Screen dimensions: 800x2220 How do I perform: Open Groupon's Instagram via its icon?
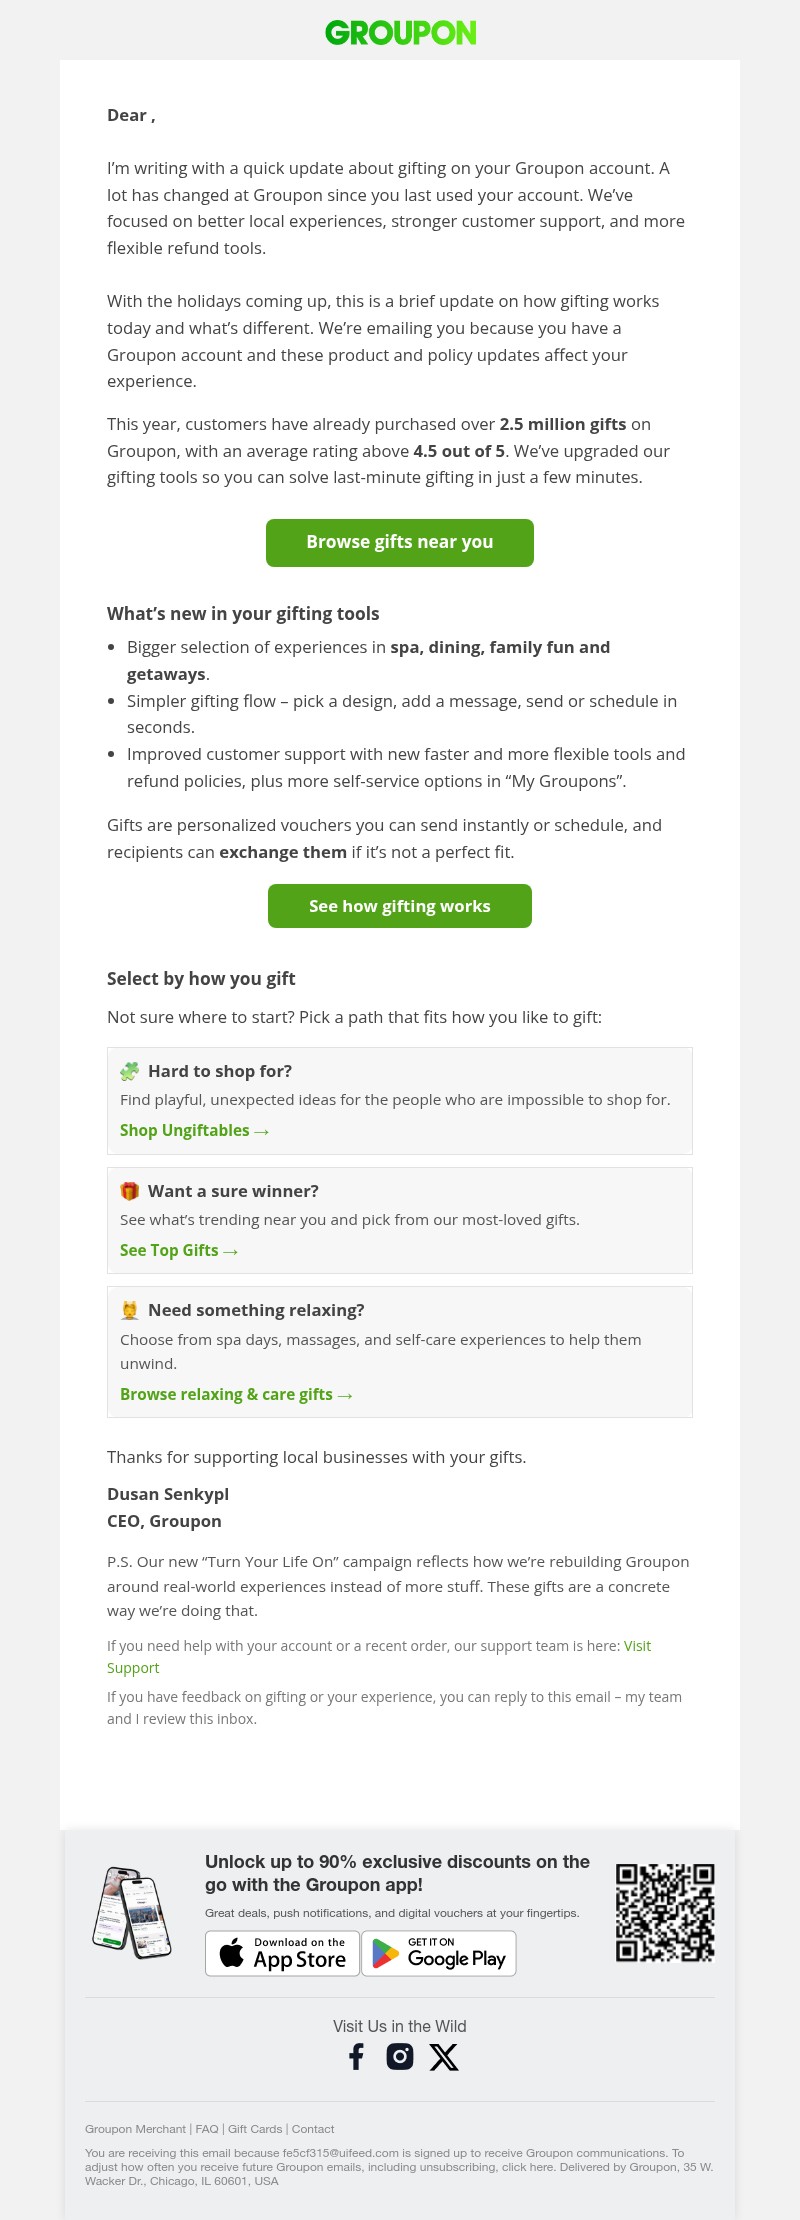400,2057
